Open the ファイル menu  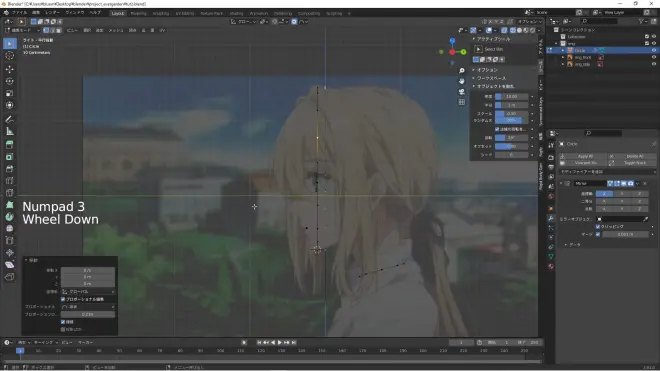click(19, 13)
